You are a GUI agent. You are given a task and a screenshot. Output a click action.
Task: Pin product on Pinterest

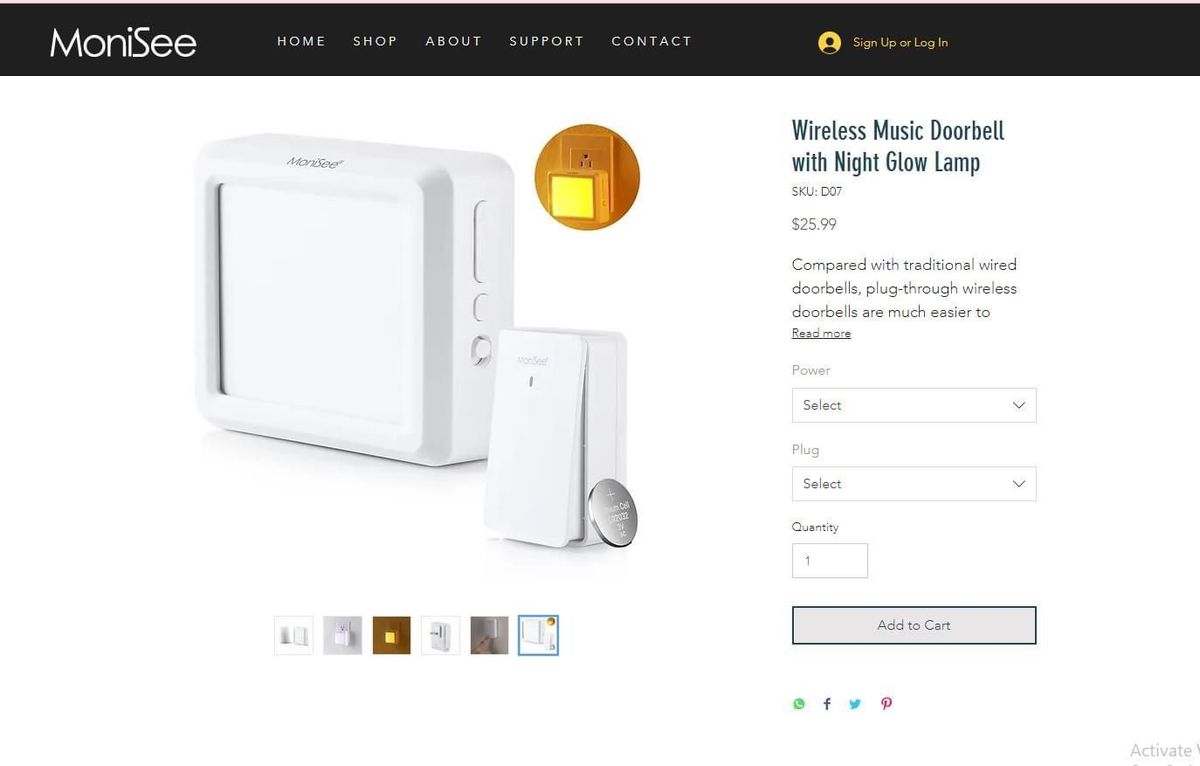[x=886, y=704]
